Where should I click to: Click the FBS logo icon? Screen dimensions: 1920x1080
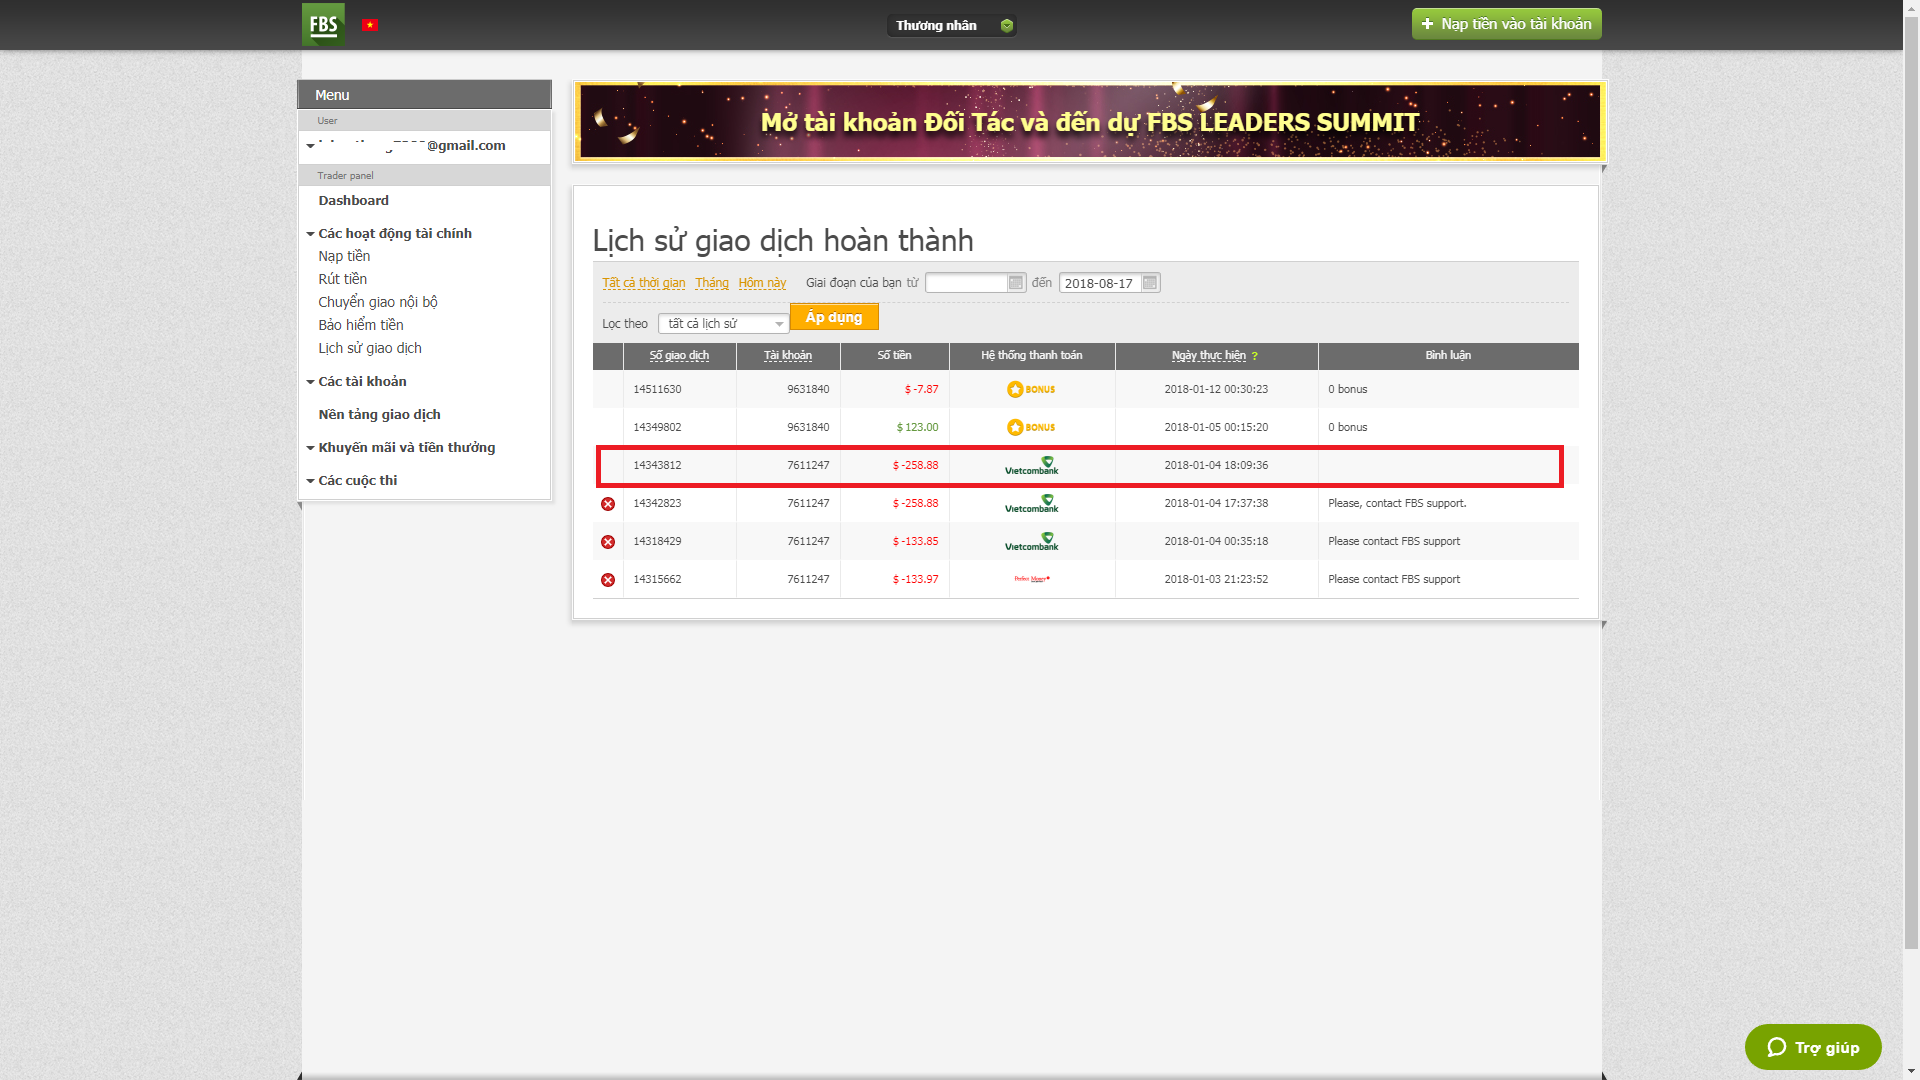[x=323, y=24]
